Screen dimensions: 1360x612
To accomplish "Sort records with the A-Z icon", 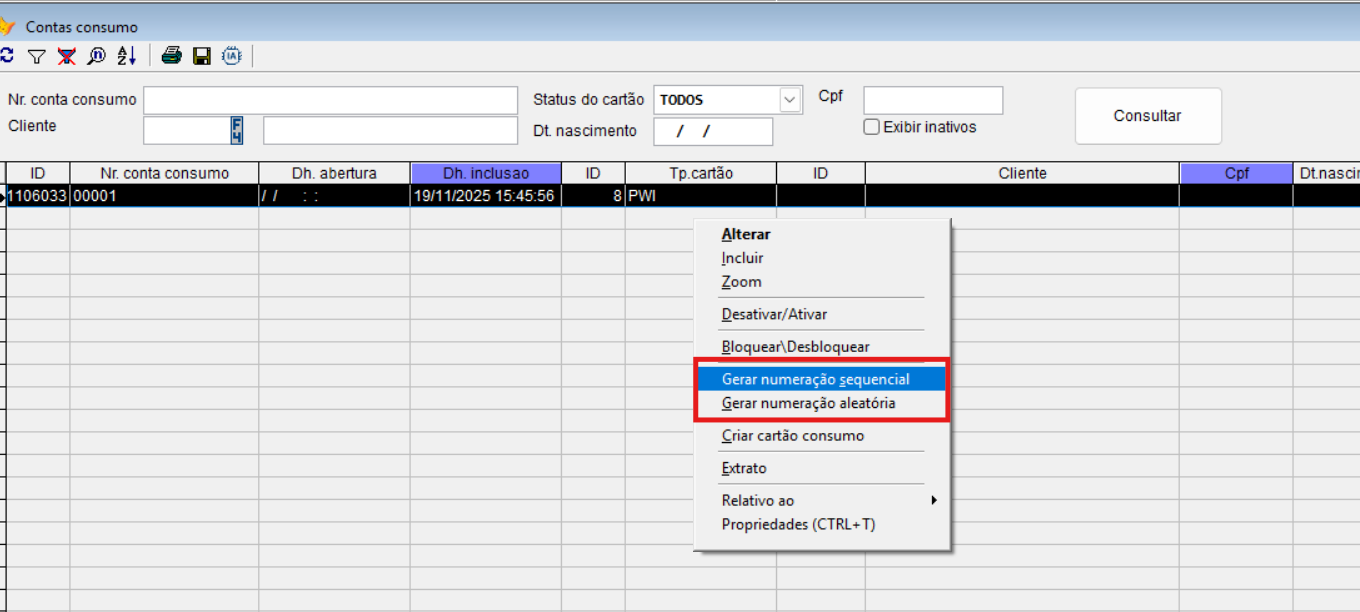I will click(x=126, y=56).
